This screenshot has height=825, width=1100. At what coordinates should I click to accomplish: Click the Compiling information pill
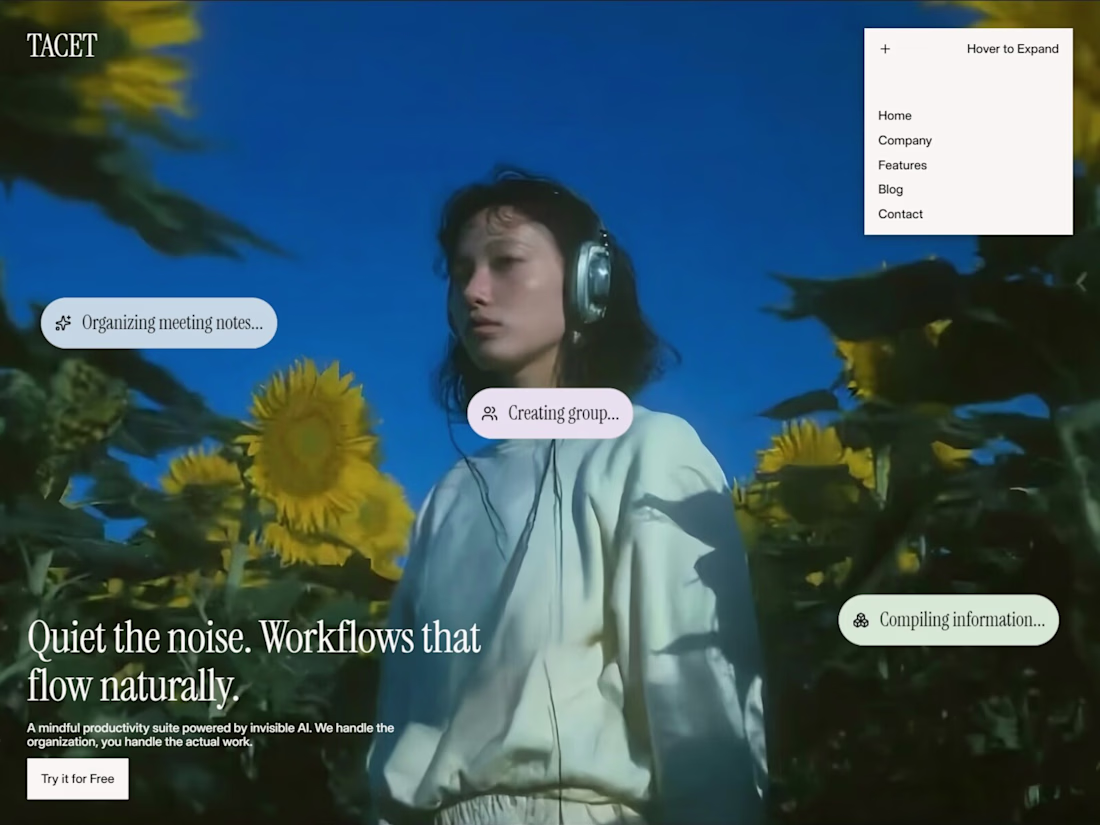click(x=948, y=620)
